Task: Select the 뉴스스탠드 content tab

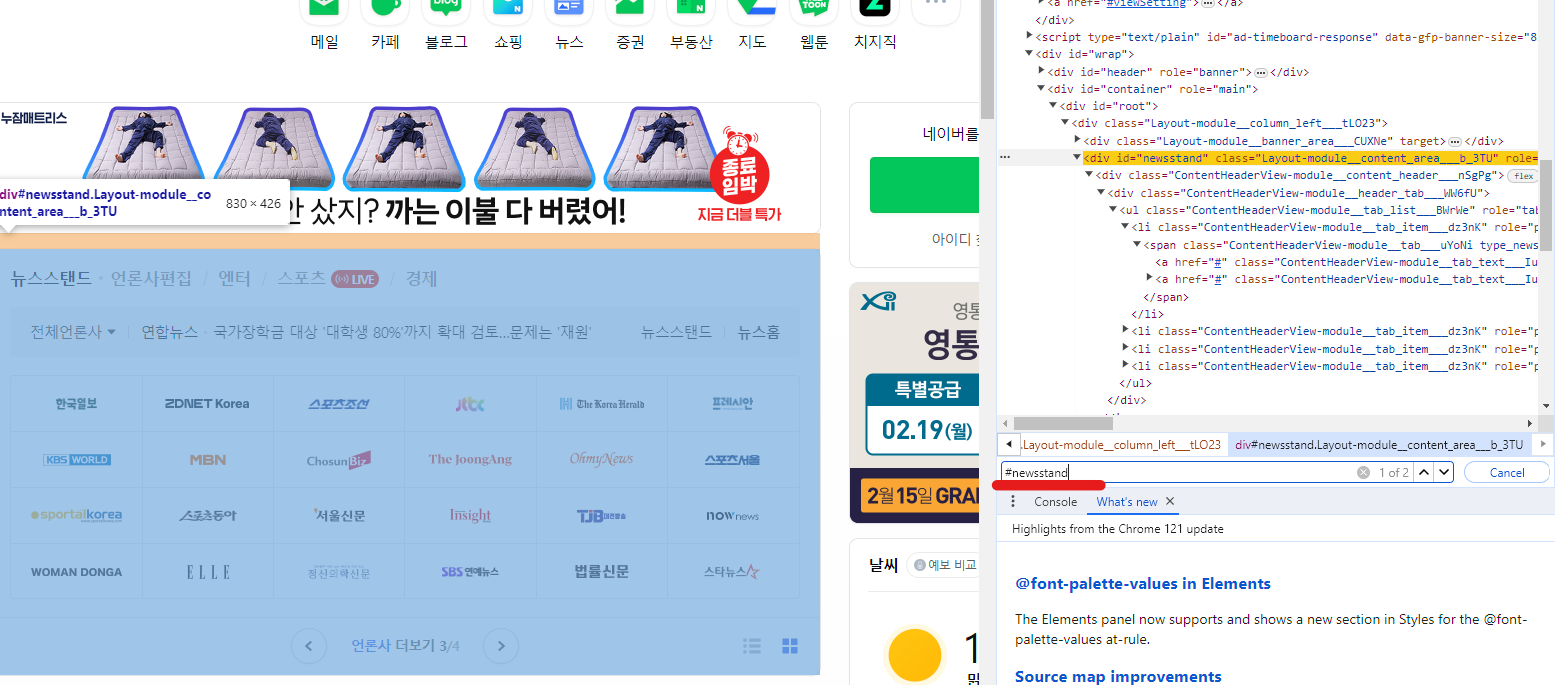Action: (x=51, y=279)
